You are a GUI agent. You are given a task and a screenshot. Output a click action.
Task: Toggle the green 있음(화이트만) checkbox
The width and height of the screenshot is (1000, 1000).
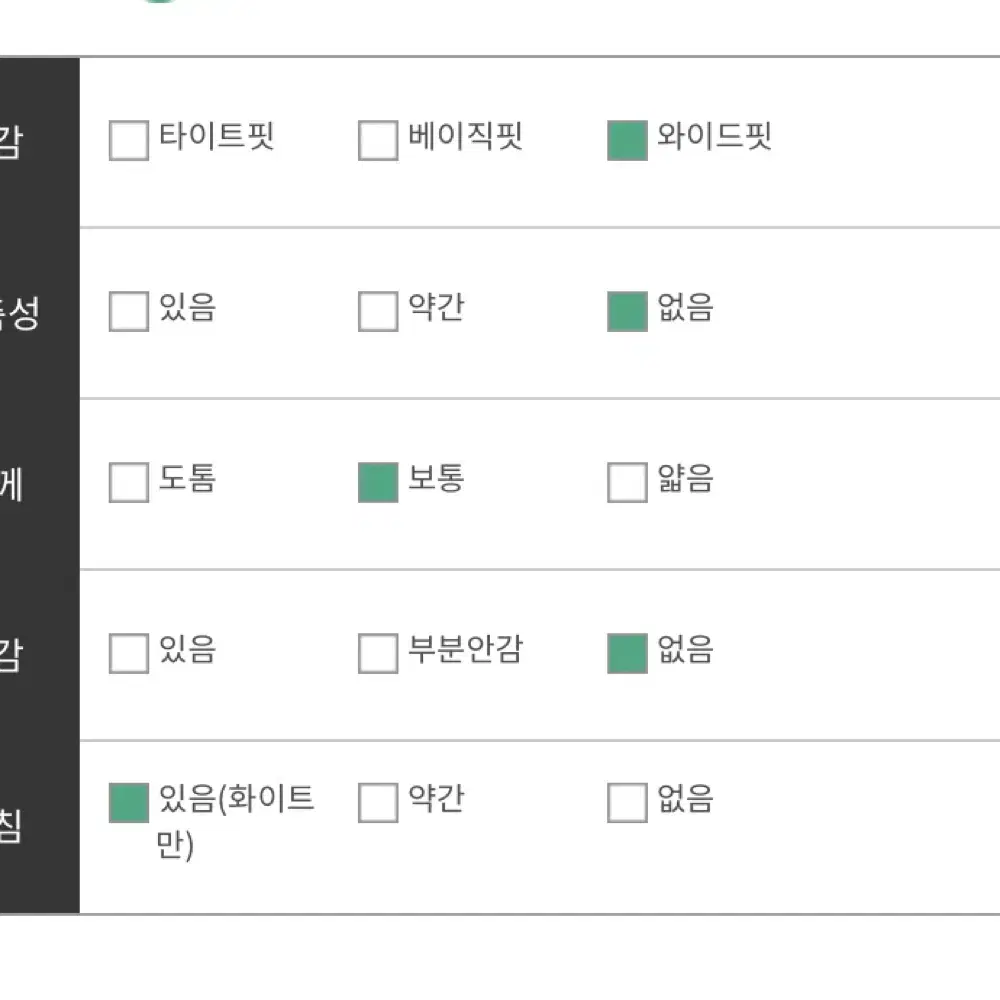(x=129, y=803)
